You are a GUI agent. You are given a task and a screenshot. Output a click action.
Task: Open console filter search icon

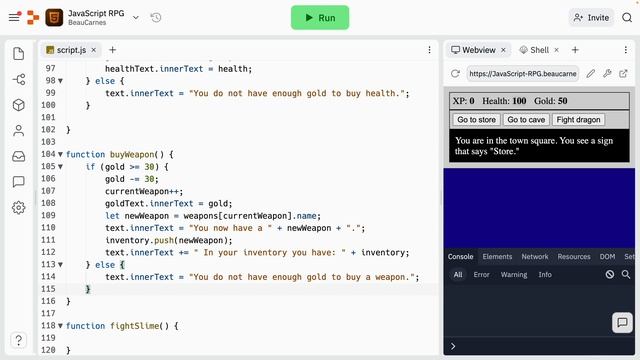pyautogui.click(x=626, y=274)
